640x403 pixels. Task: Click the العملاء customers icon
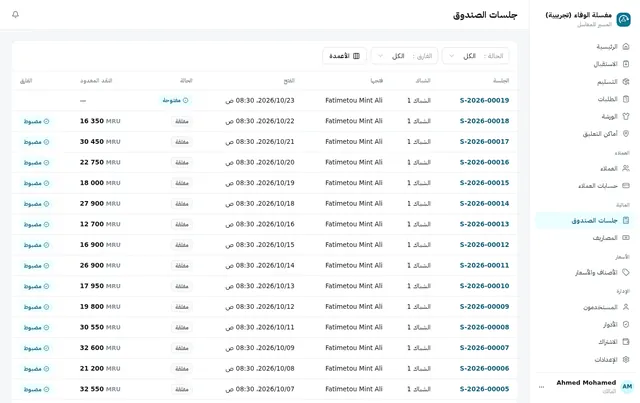tap(626, 168)
